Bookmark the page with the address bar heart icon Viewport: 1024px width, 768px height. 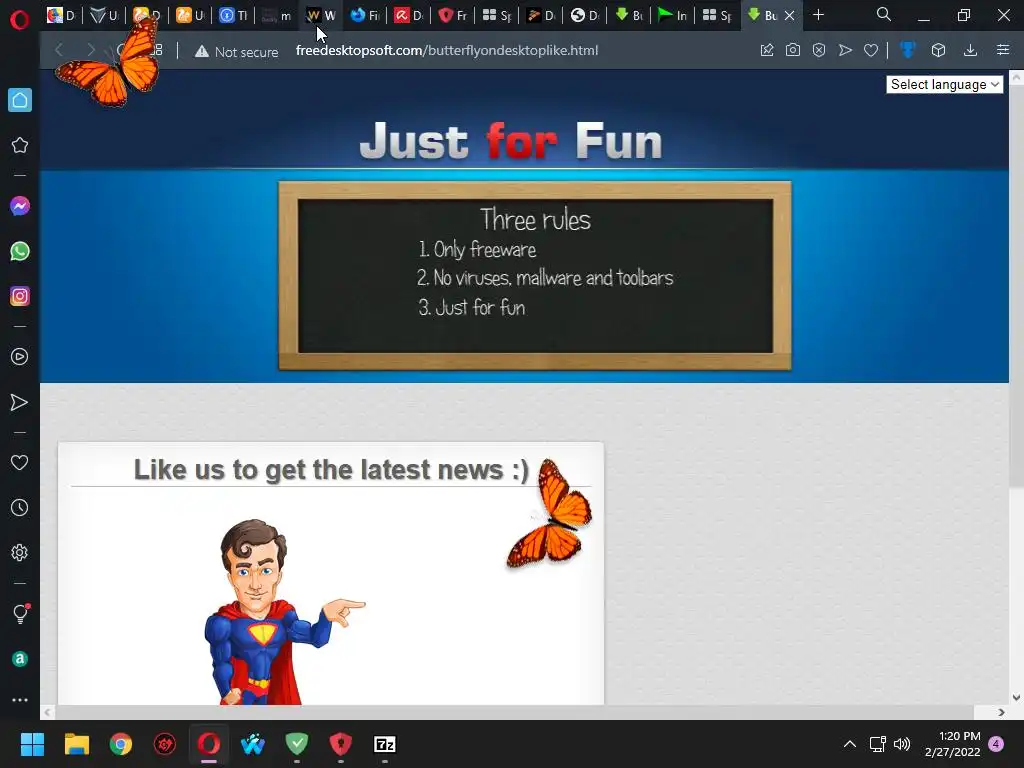click(871, 50)
